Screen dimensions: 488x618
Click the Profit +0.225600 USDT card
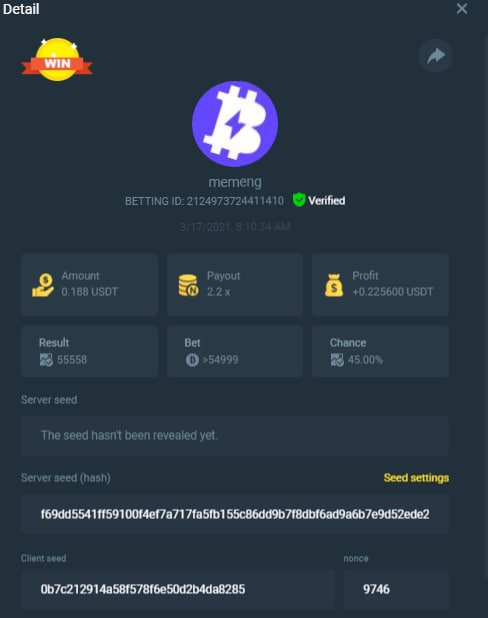tap(380, 285)
